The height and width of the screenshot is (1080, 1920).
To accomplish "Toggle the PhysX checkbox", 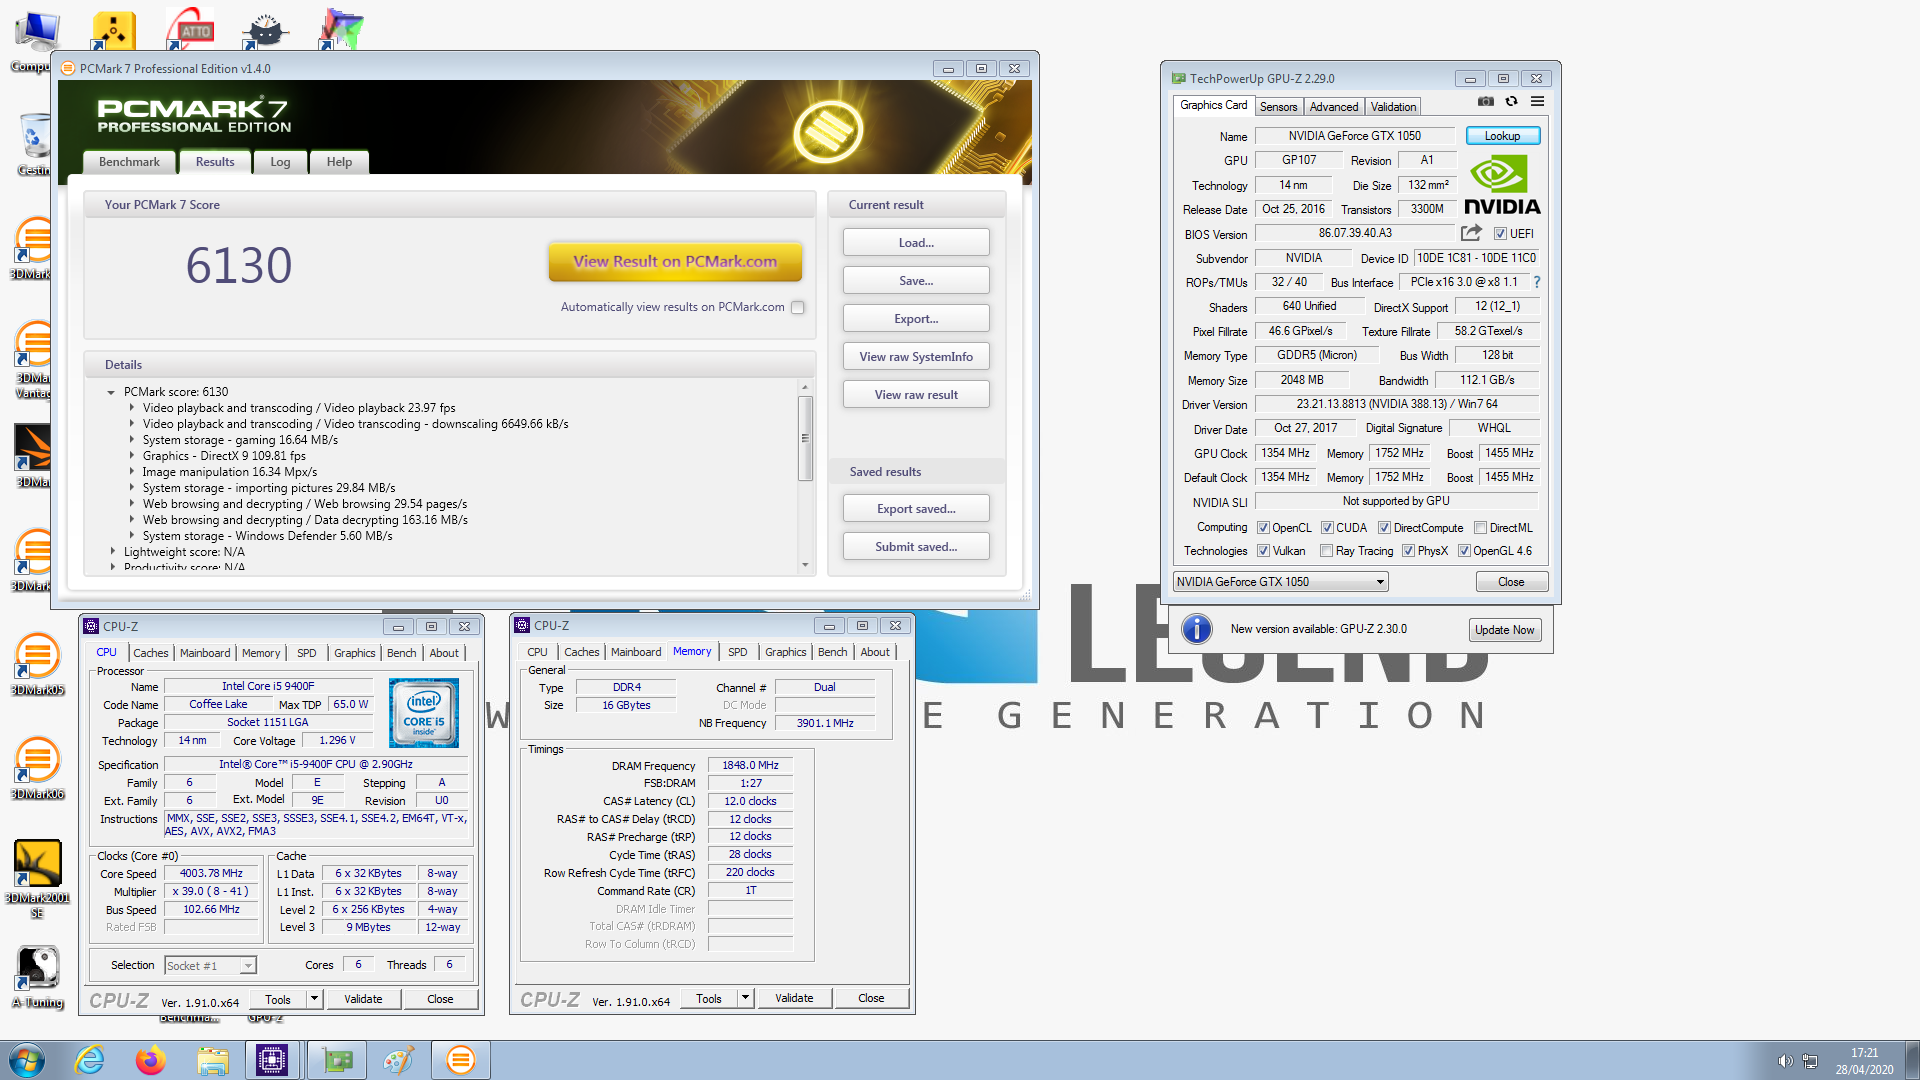I will [x=1408, y=551].
